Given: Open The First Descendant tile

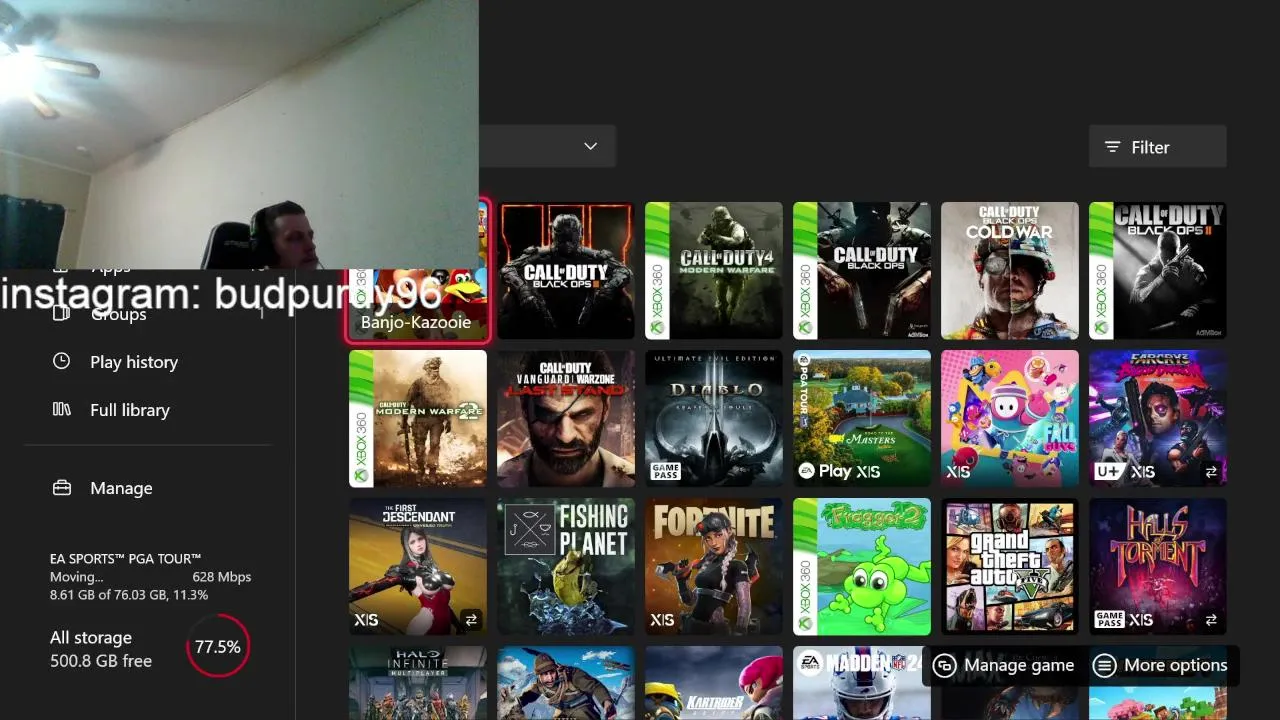Looking at the screenshot, I should [418, 566].
